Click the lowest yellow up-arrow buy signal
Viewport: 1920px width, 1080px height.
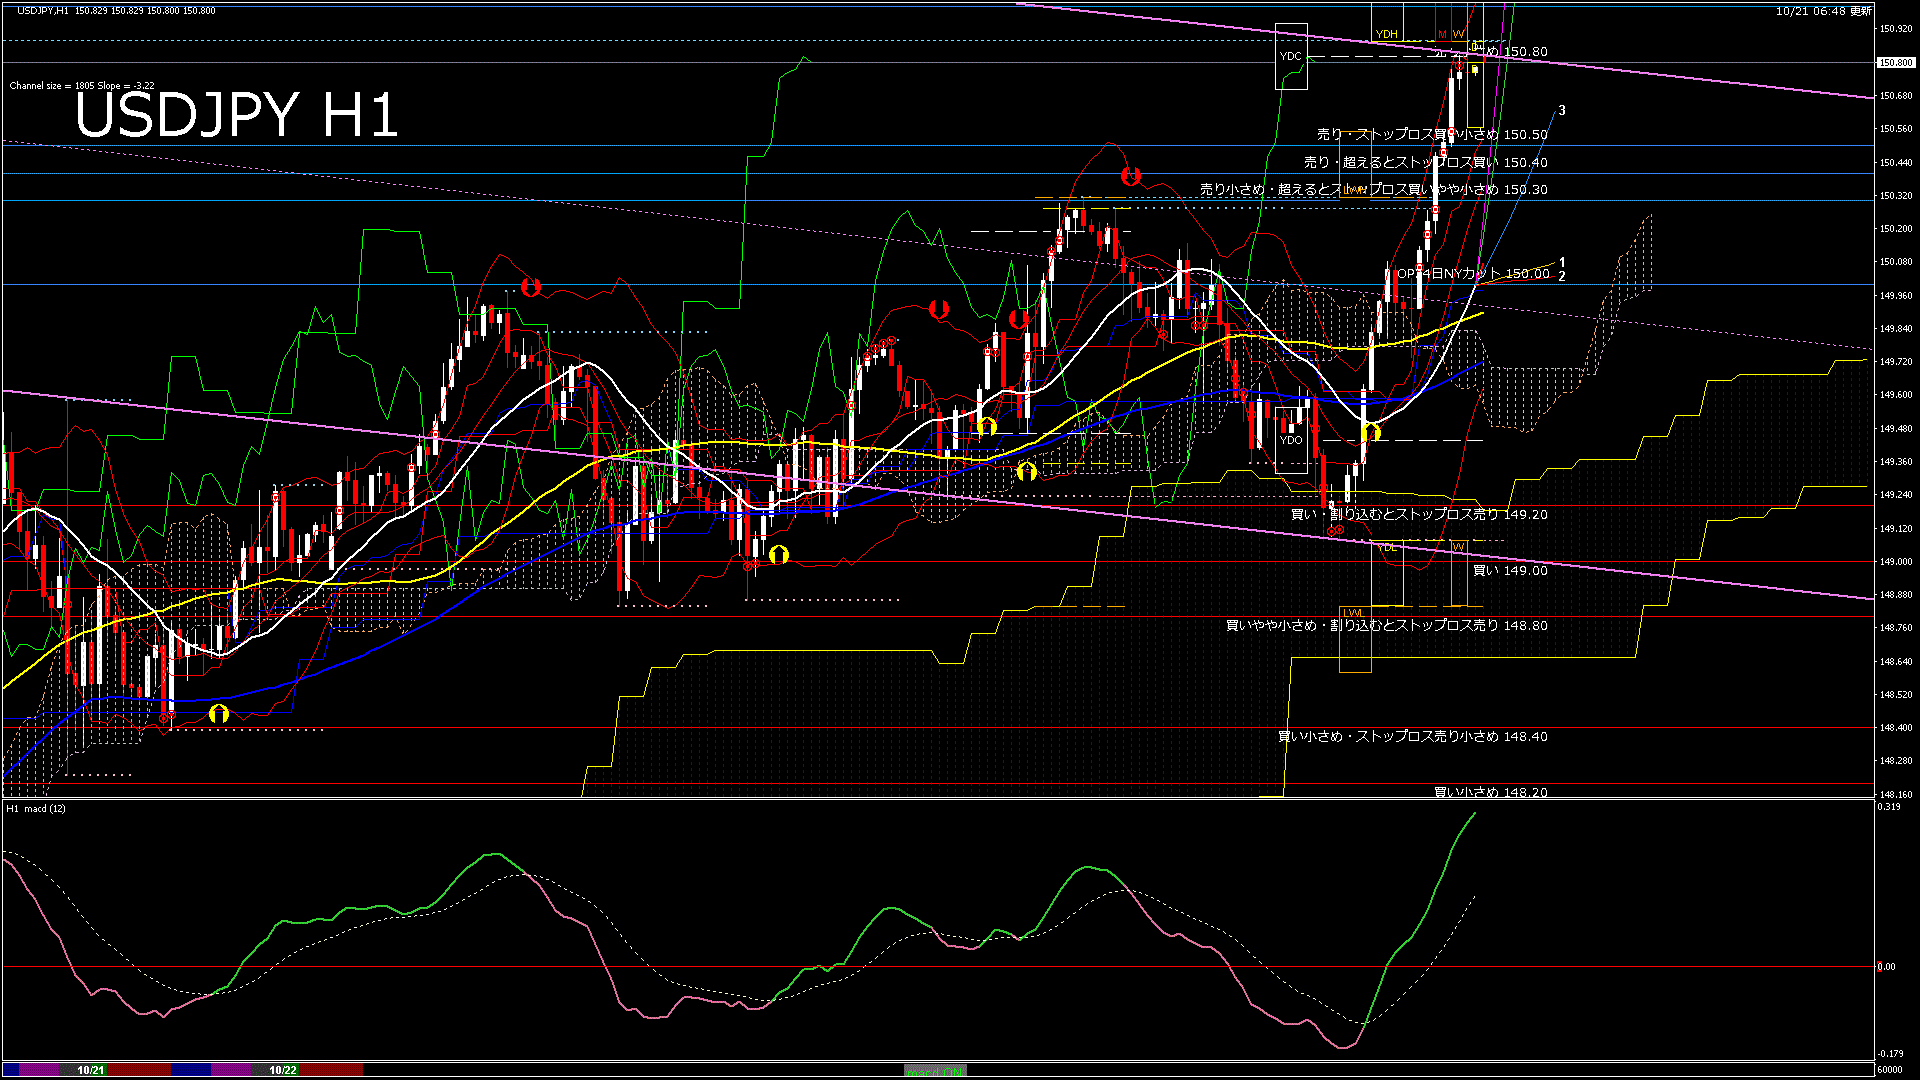tap(219, 713)
